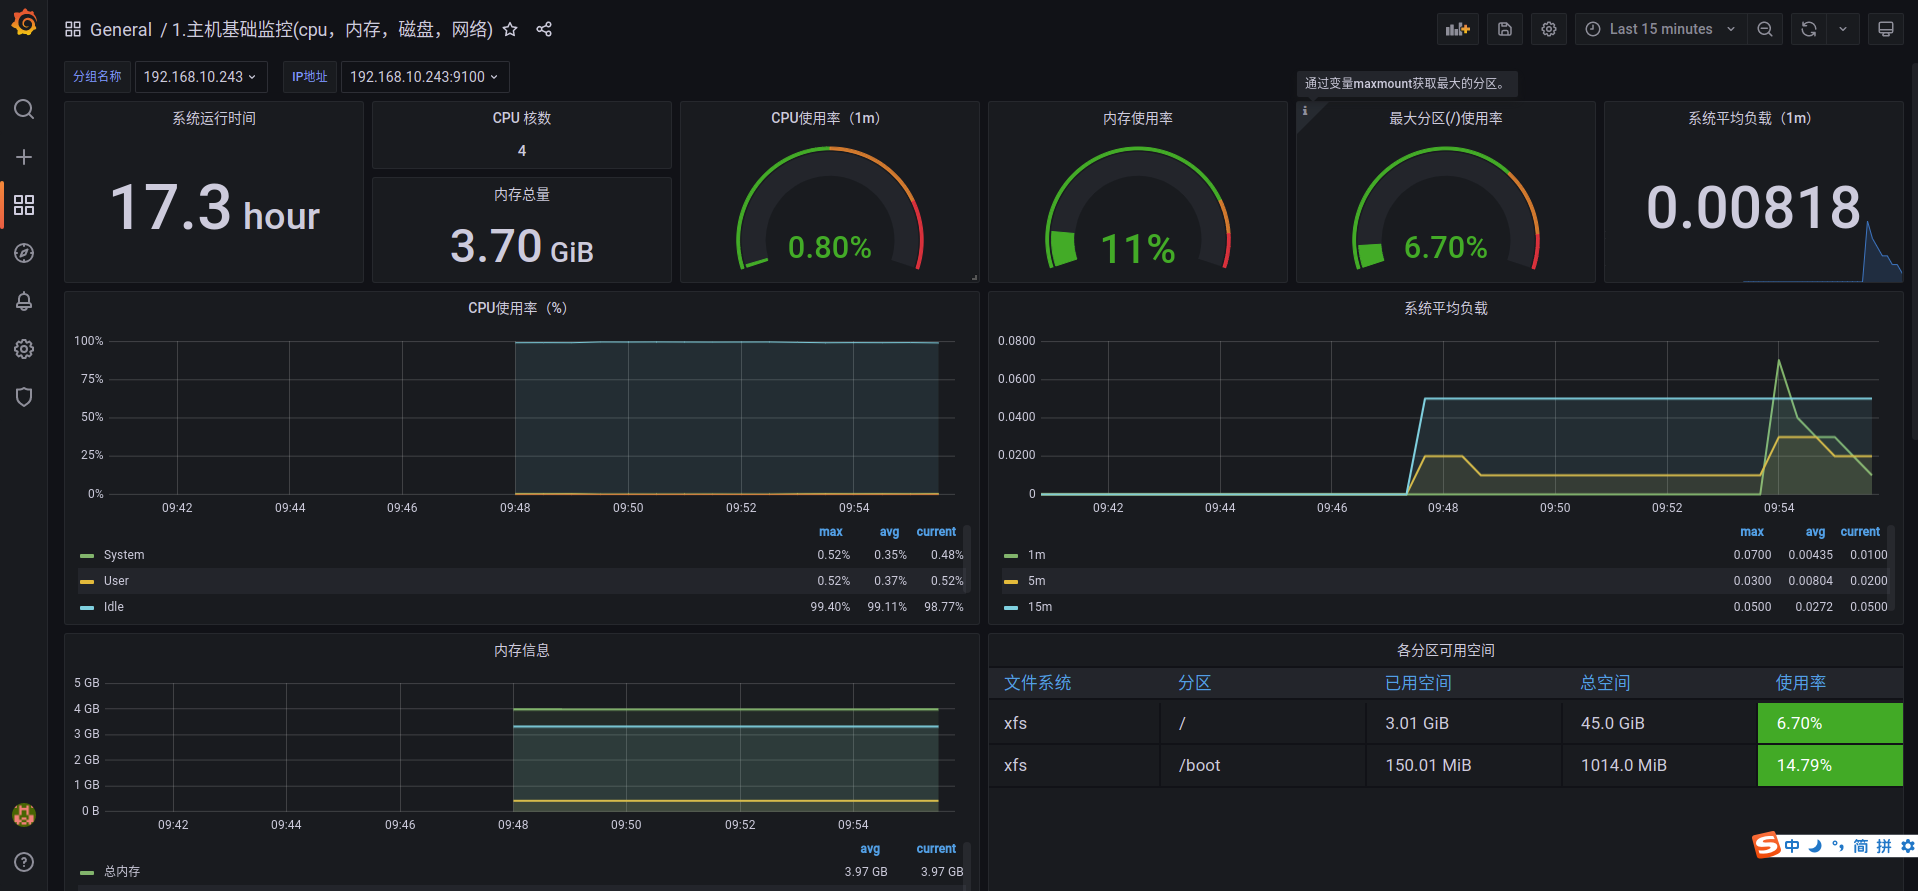Screen dimensions: 1918x891
Task: Select the 14.79% usage cell for /boot
Action: [1830, 765]
